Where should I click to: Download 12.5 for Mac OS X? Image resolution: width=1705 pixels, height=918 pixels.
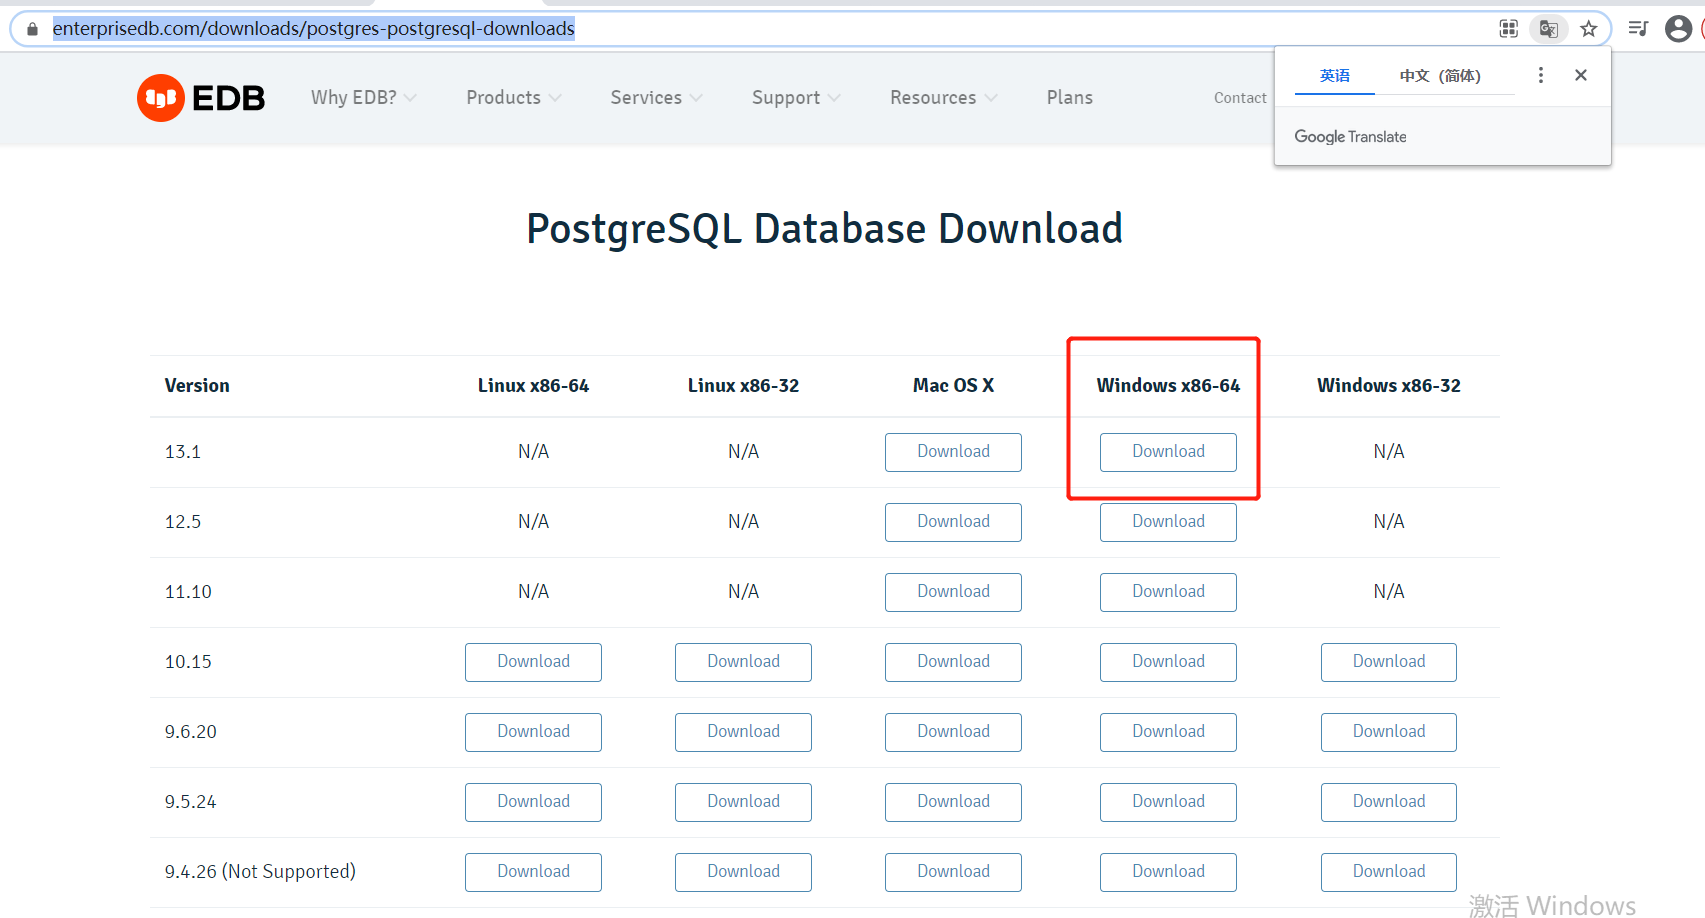(x=953, y=522)
